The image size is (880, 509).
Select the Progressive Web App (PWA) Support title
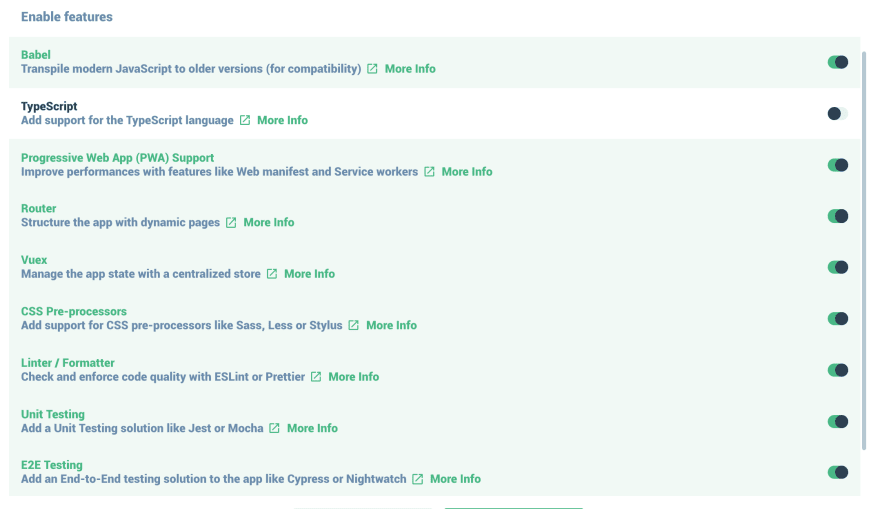117,158
